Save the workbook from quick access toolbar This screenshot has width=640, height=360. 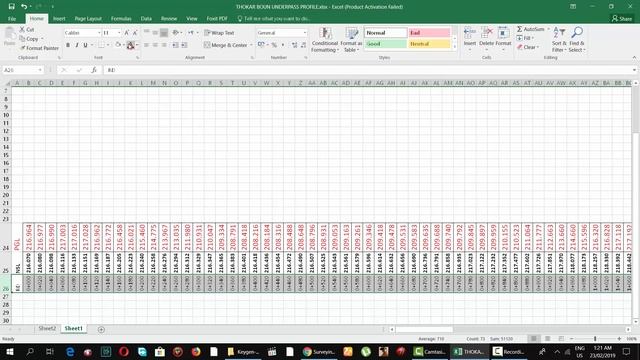pos(11,7)
